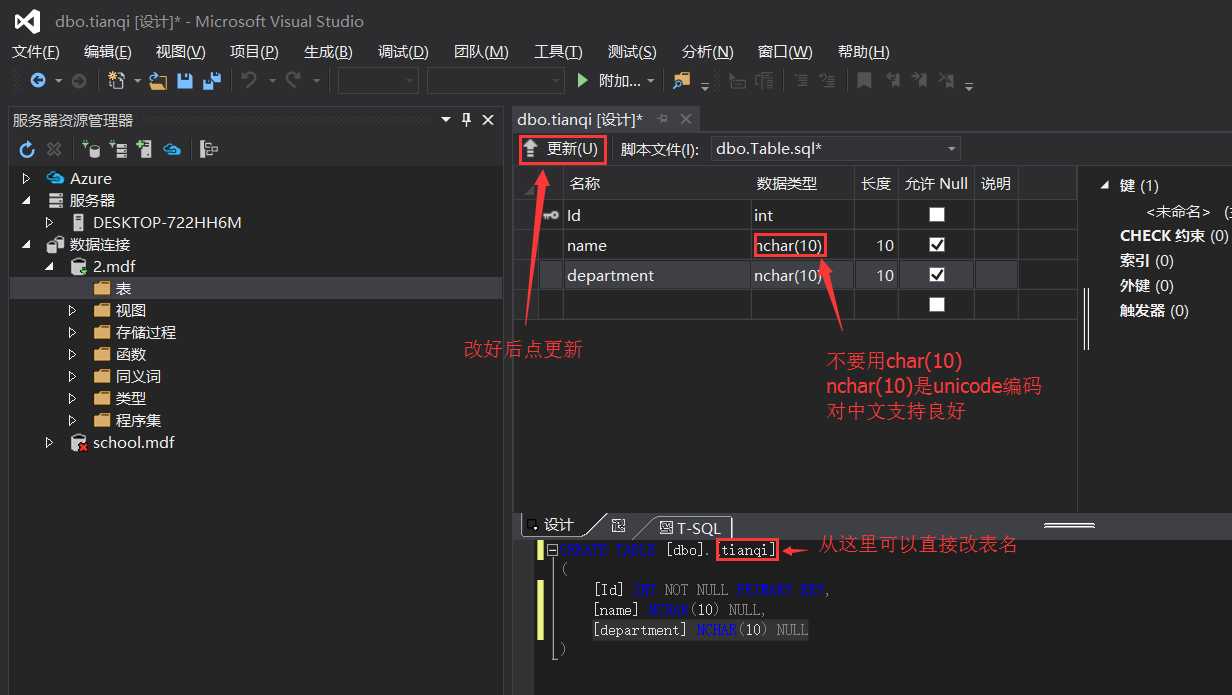Click the Azure cloud connect icon
The height and width of the screenshot is (695, 1232).
pos(172,150)
